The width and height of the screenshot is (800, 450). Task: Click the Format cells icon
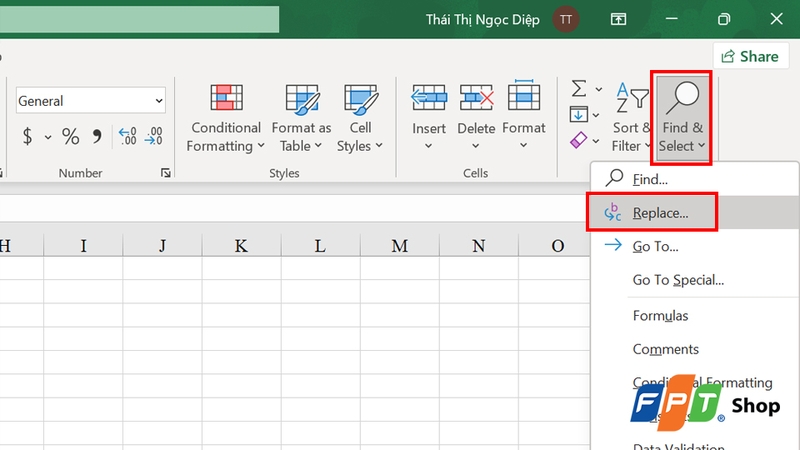click(524, 95)
